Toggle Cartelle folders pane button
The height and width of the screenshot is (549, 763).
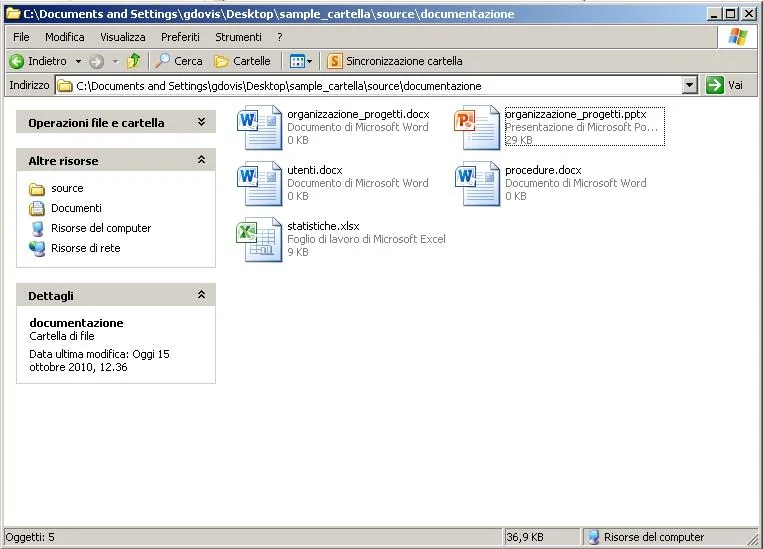pos(242,61)
